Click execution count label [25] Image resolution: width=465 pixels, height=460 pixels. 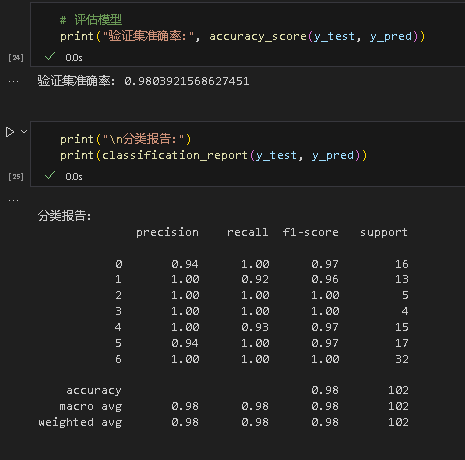(x=16, y=177)
